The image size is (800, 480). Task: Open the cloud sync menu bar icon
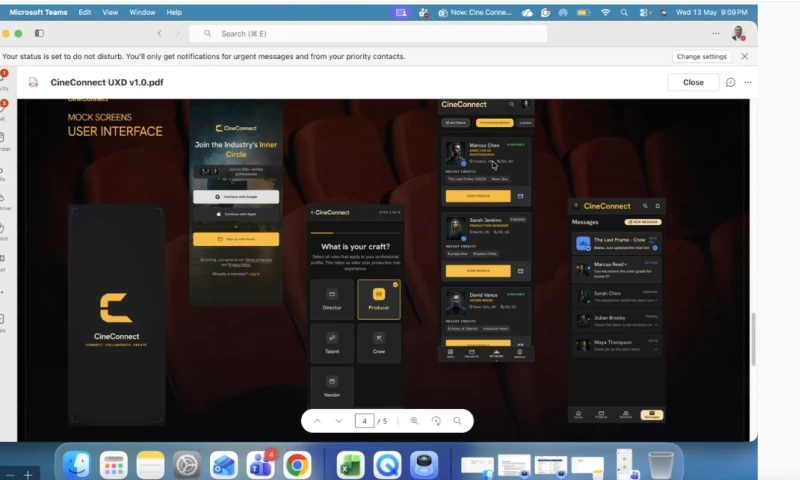pos(527,12)
